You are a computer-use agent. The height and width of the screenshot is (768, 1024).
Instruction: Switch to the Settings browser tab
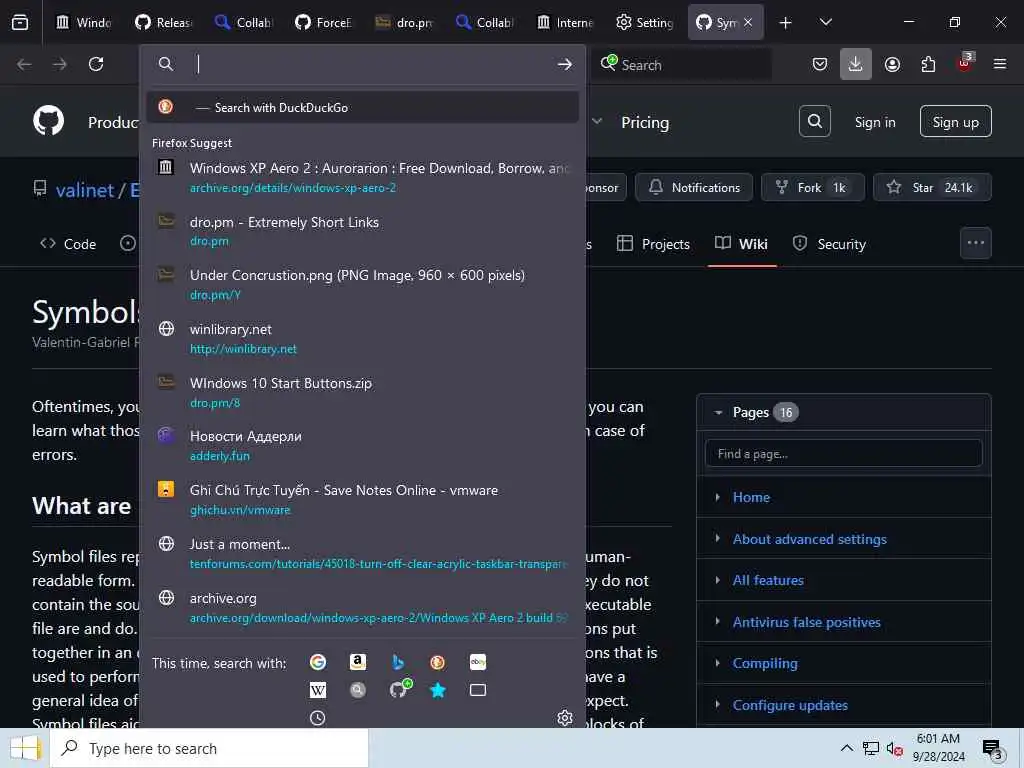(x=645, y=22)
